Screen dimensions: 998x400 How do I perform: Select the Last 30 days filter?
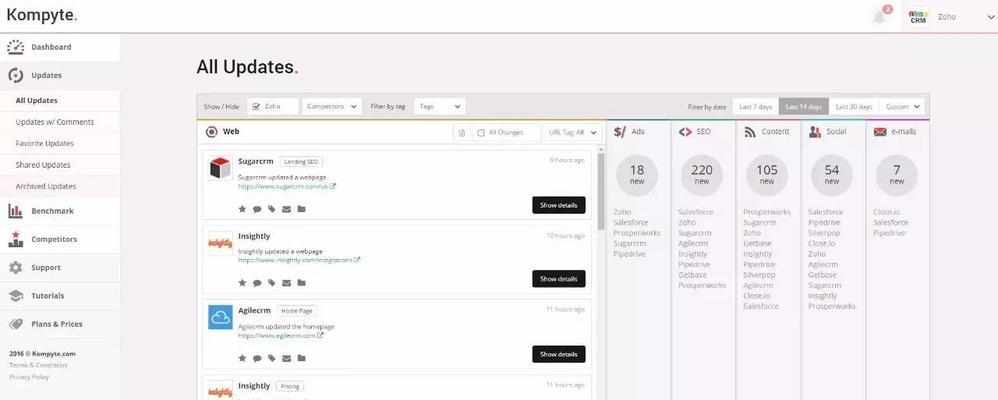(x=854, y=106)
